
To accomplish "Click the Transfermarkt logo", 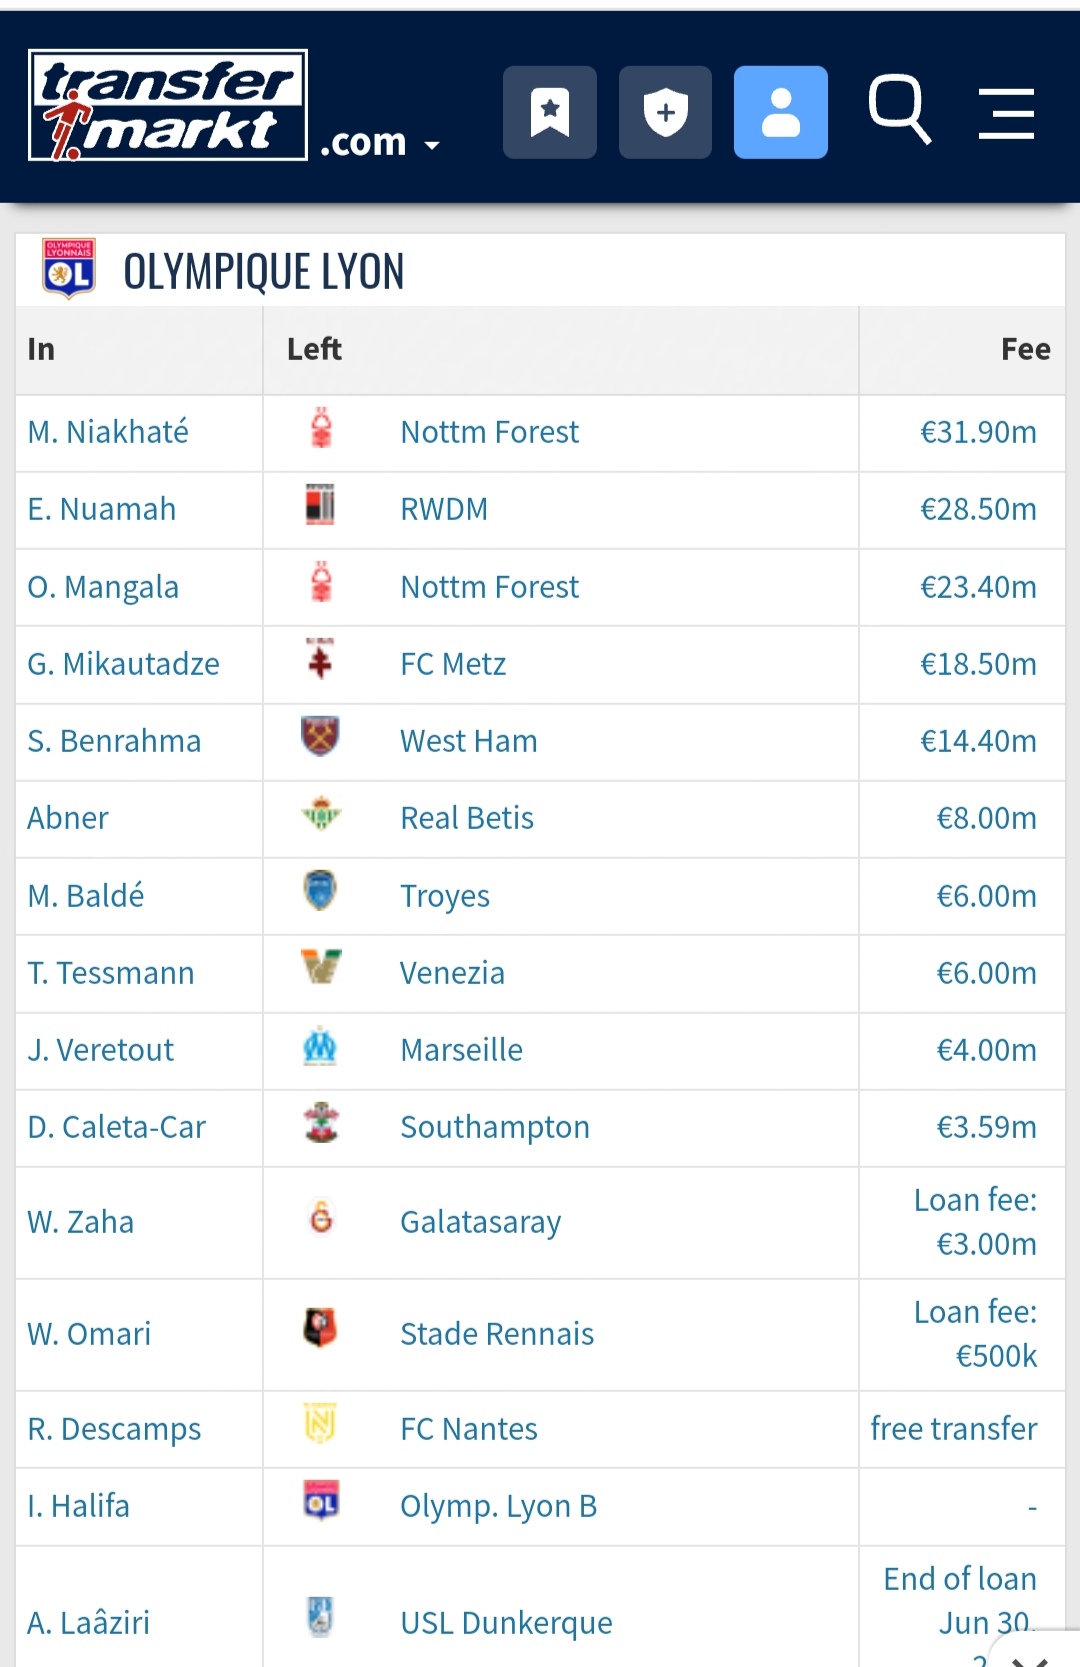I will (168, 105).
